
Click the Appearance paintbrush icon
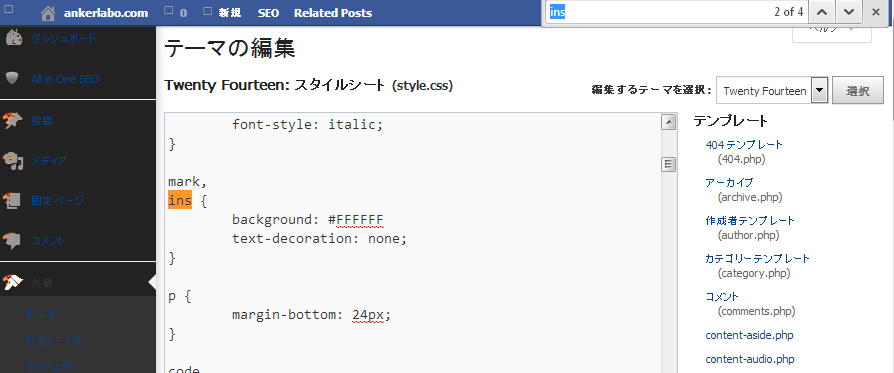pos(12,282)
